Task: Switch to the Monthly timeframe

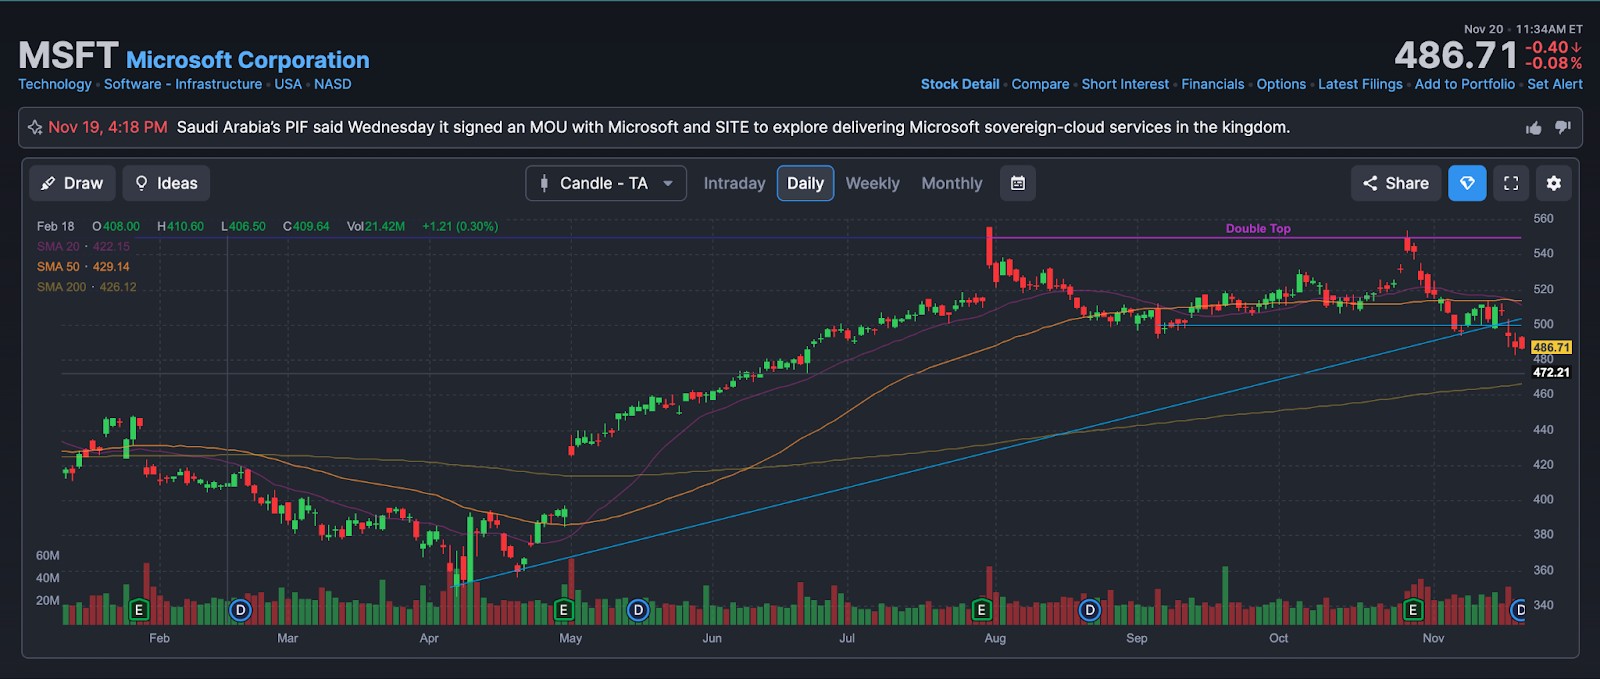Action: (951, 183)
